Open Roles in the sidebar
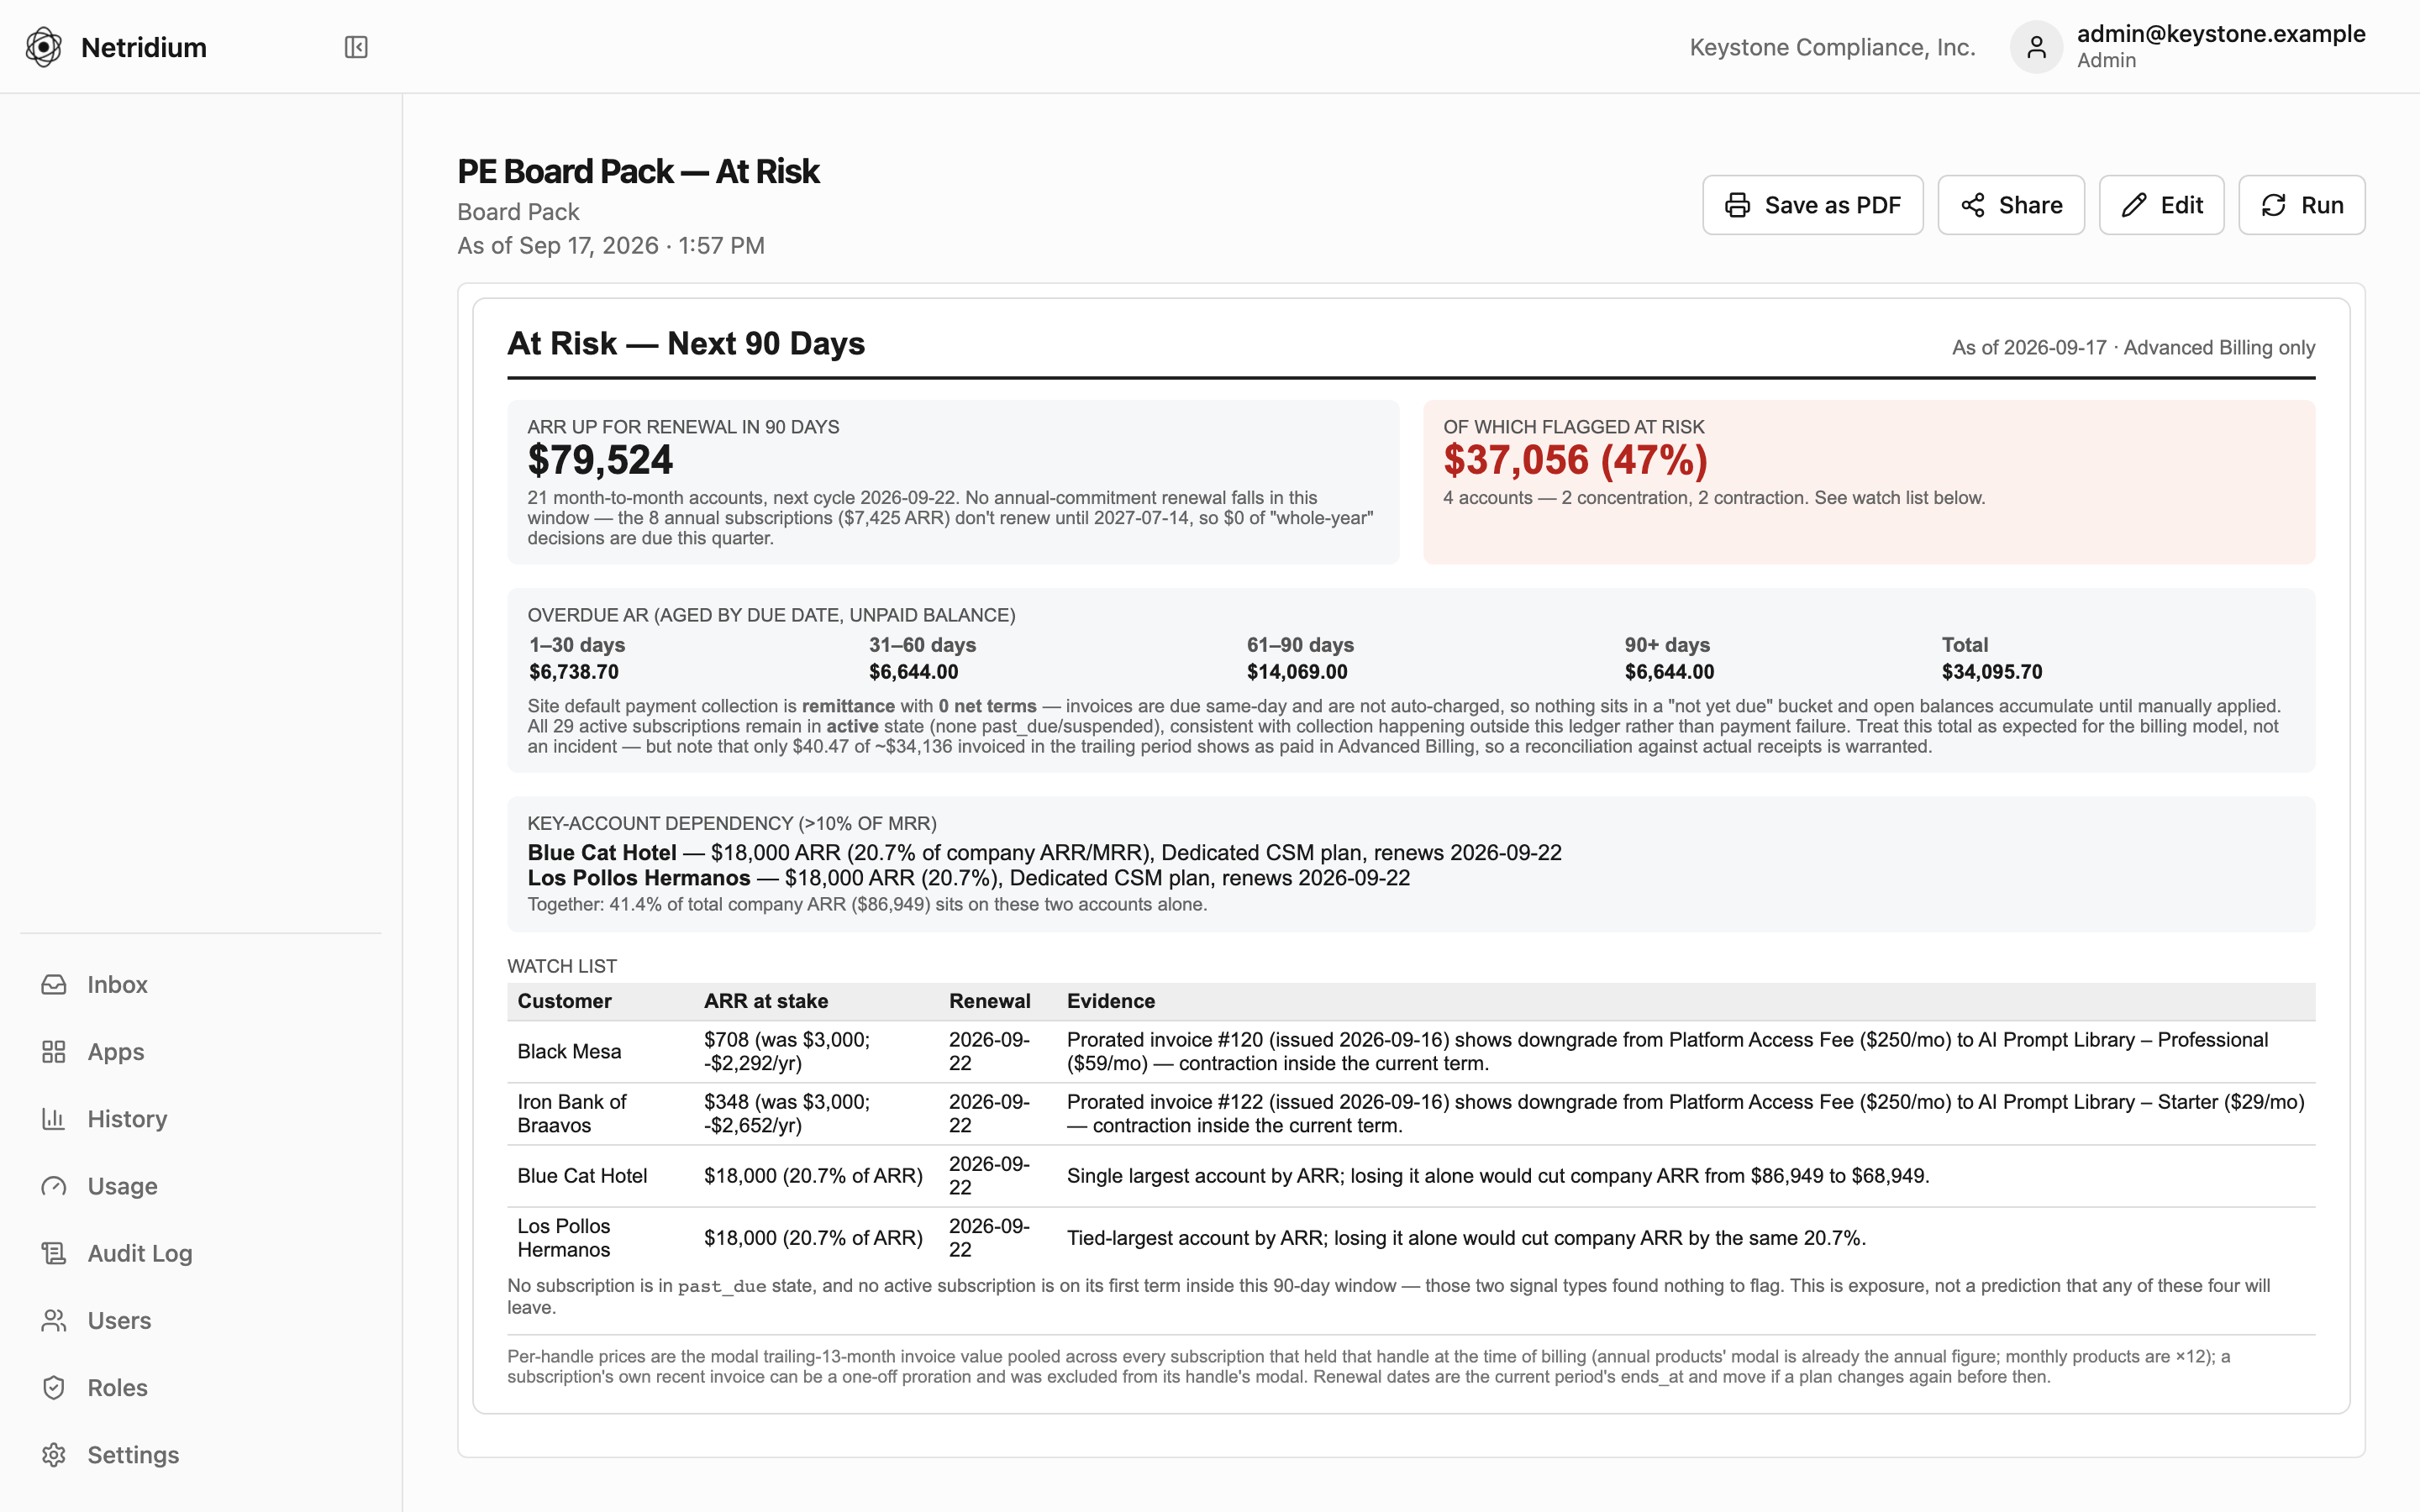The image size is (2420, 1512). [200, 1388]
